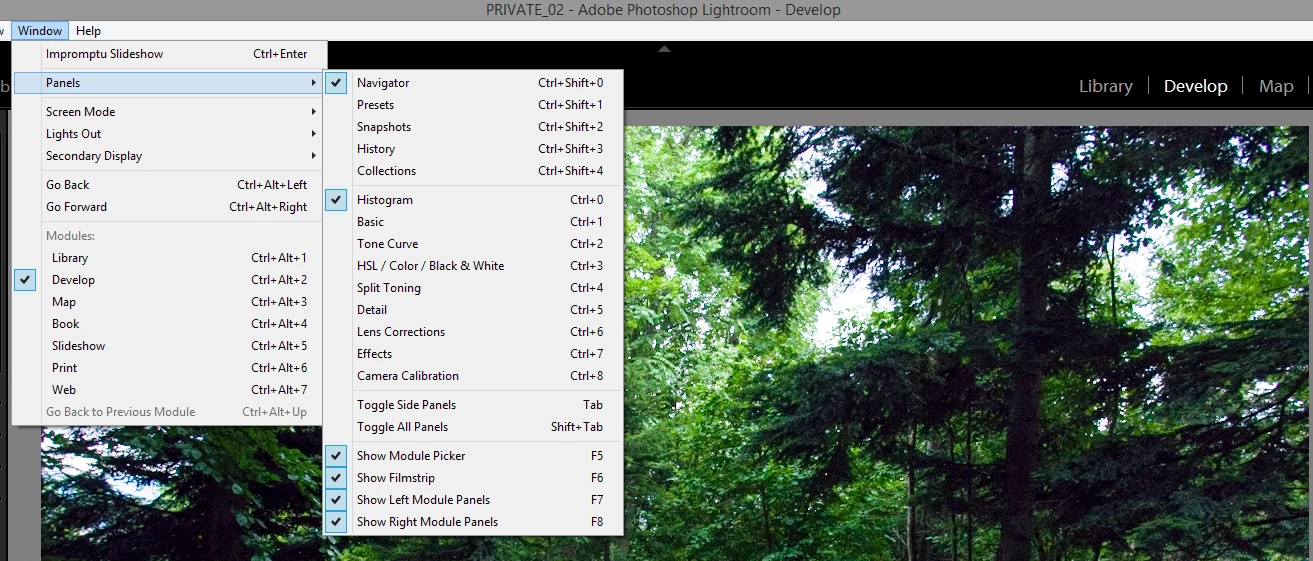
Task: Start Impromptu Slideshow from menu
Action: tap(168, 54)
